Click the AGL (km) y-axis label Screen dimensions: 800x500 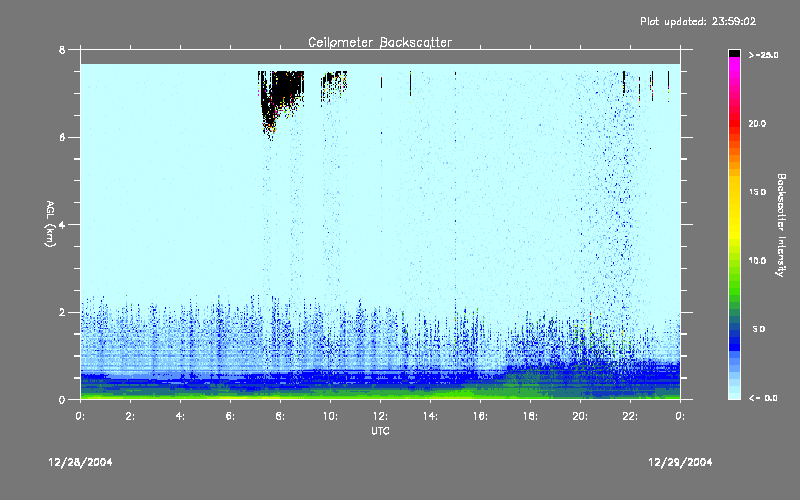coord(49,224)
